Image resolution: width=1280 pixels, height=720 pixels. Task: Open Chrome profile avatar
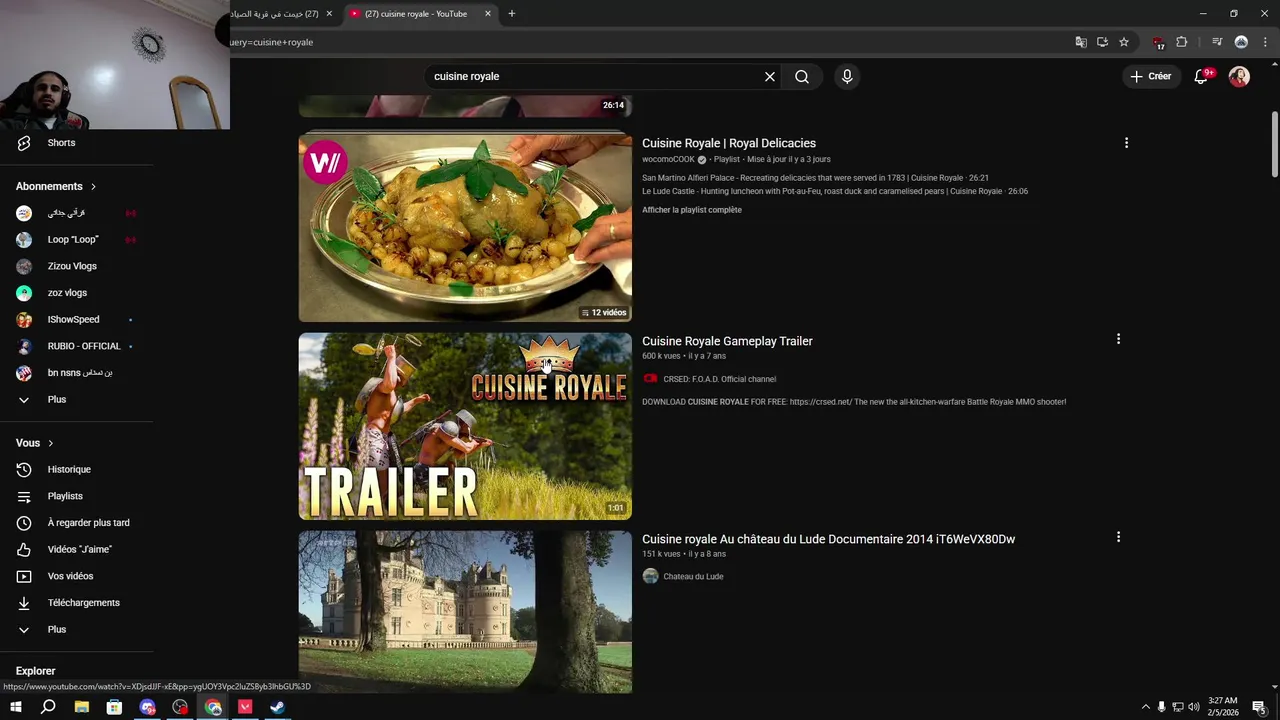(1241, 42)
